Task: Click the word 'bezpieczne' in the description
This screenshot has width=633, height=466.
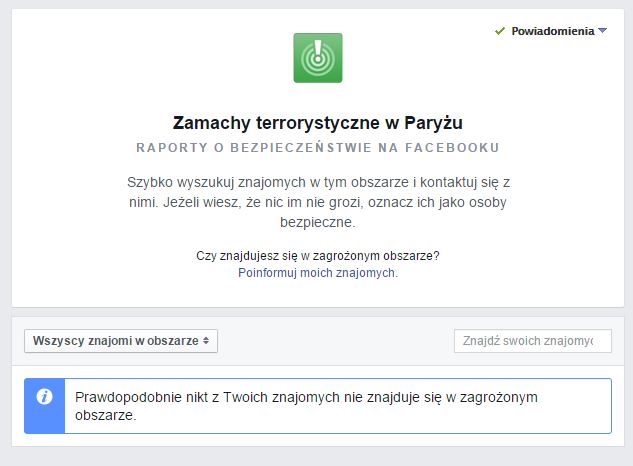Action: 317,220
